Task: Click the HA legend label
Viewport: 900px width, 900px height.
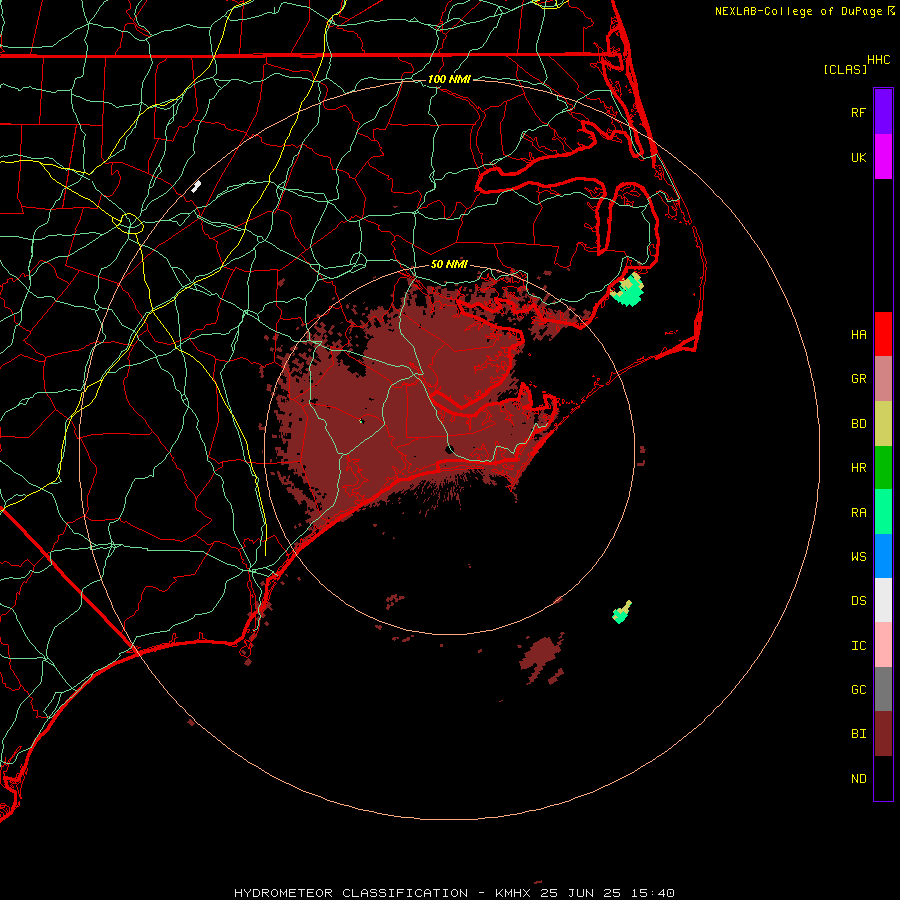Action: pos(858,334)
